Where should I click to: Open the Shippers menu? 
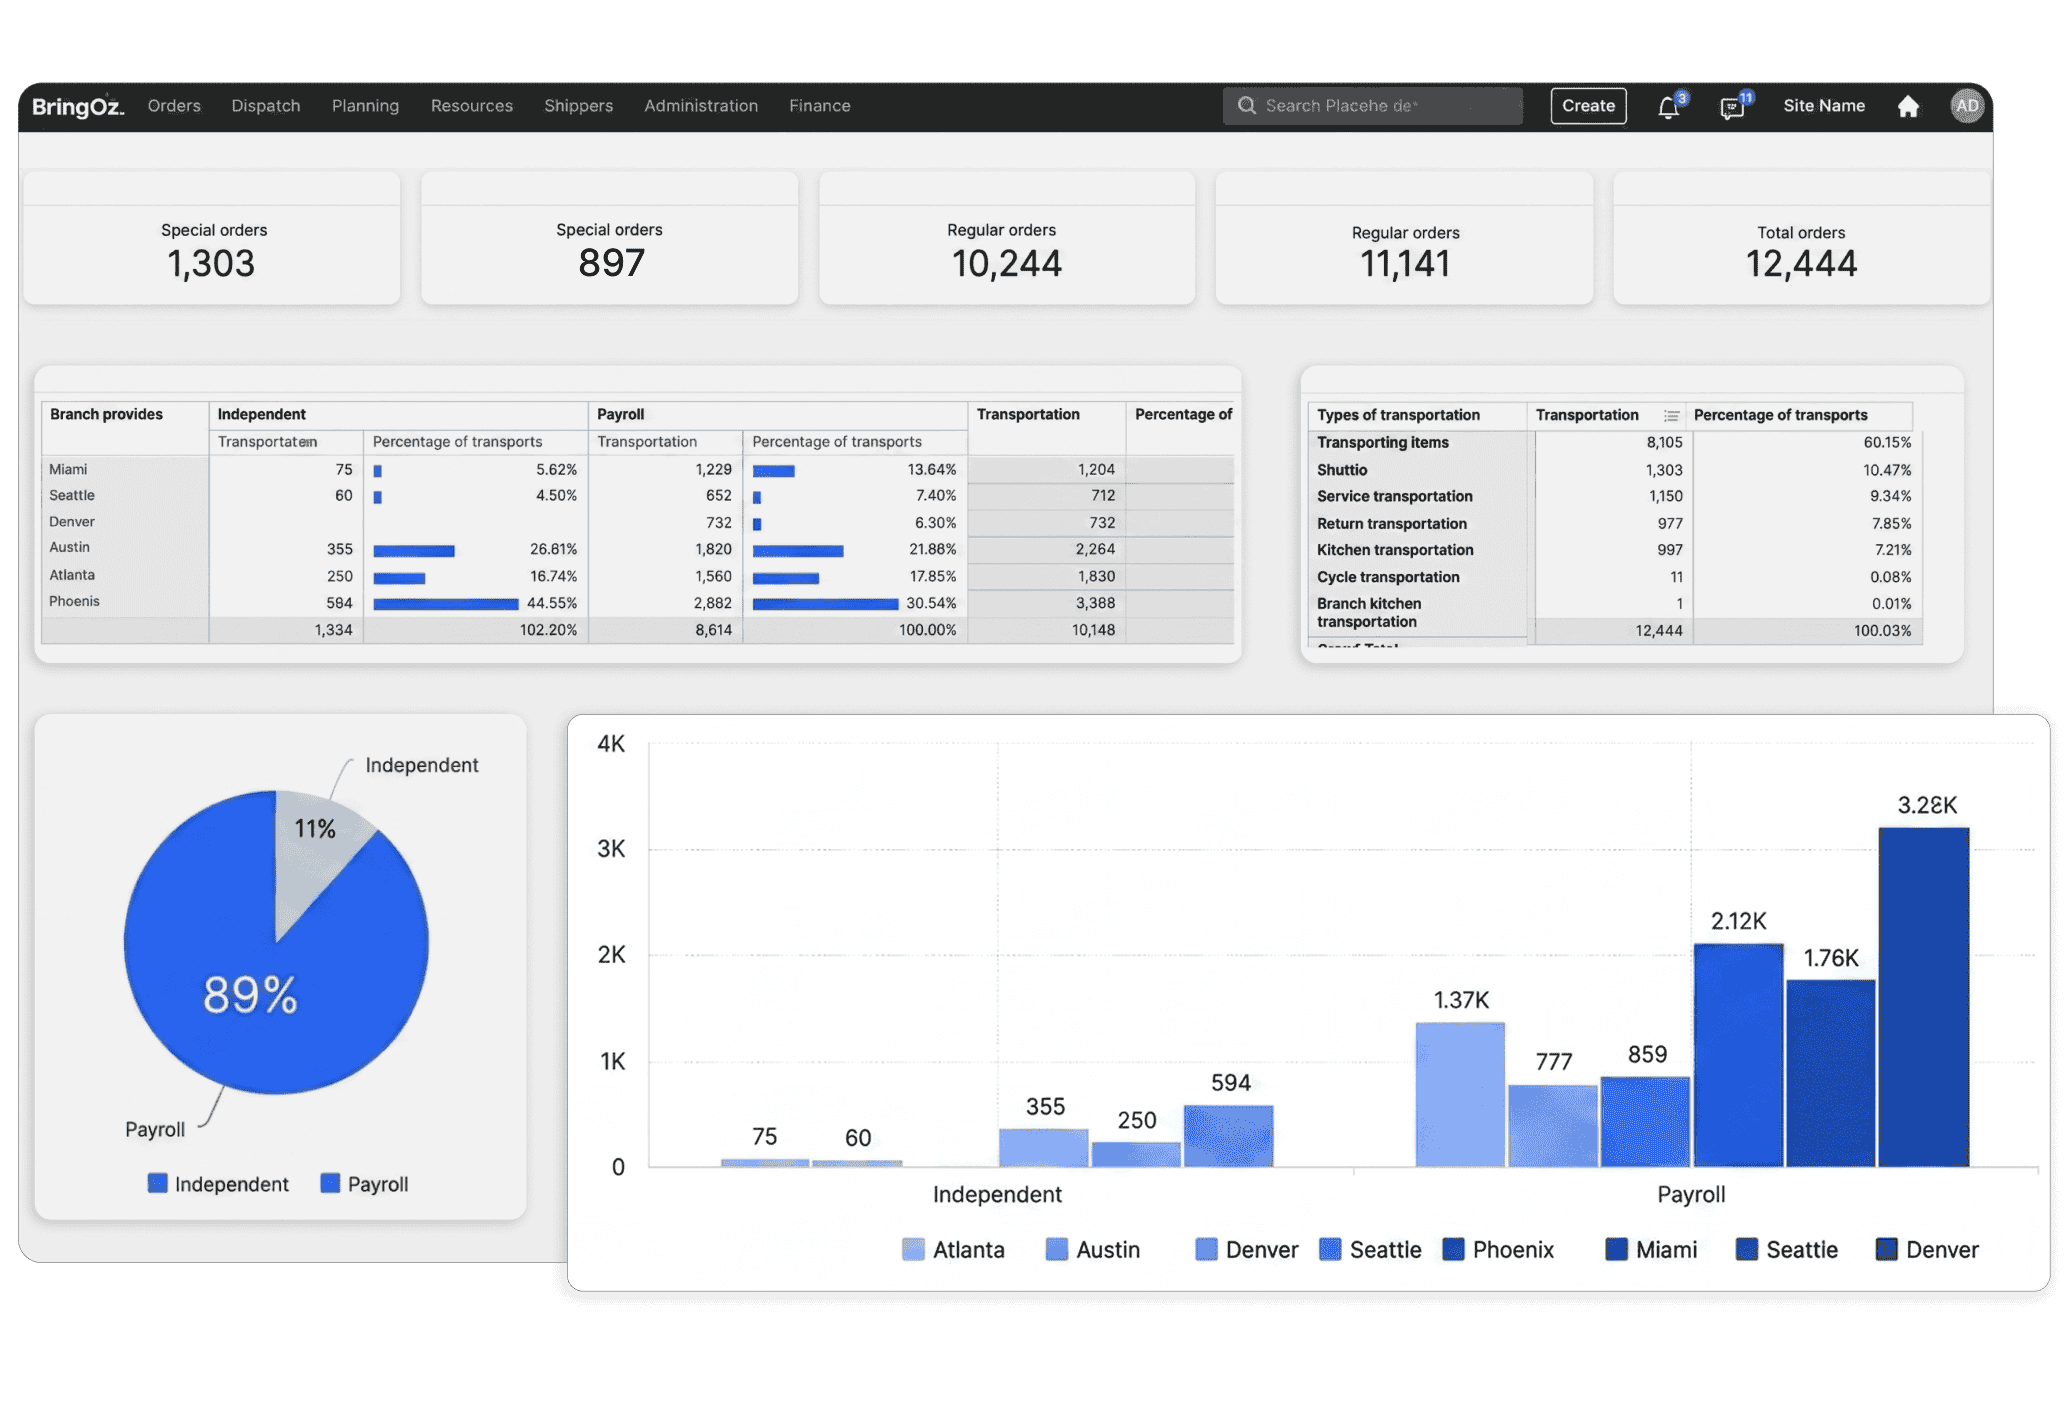[x=578, y=106]
